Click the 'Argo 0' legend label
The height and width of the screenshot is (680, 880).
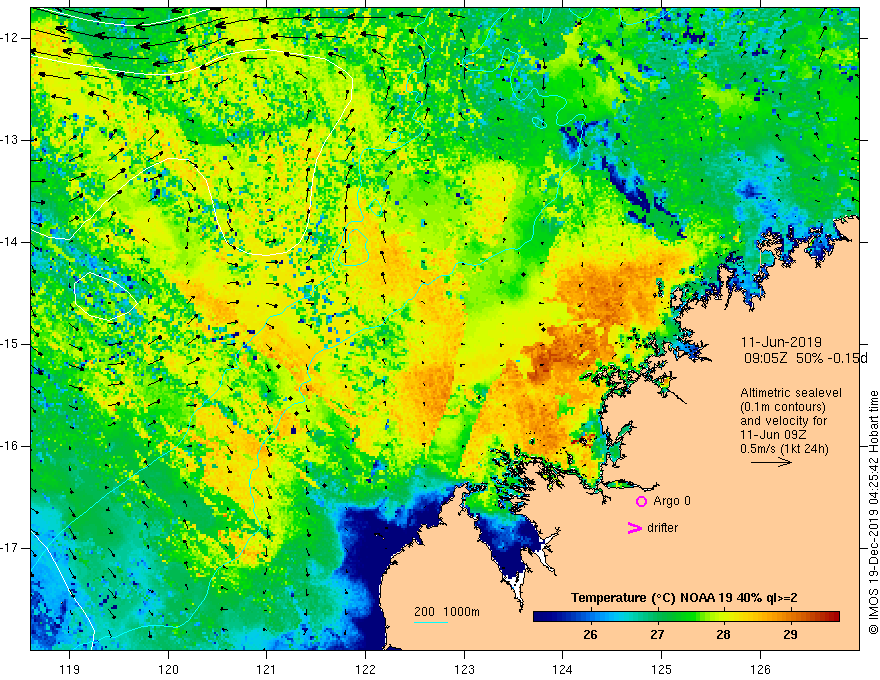pos(672,501)
